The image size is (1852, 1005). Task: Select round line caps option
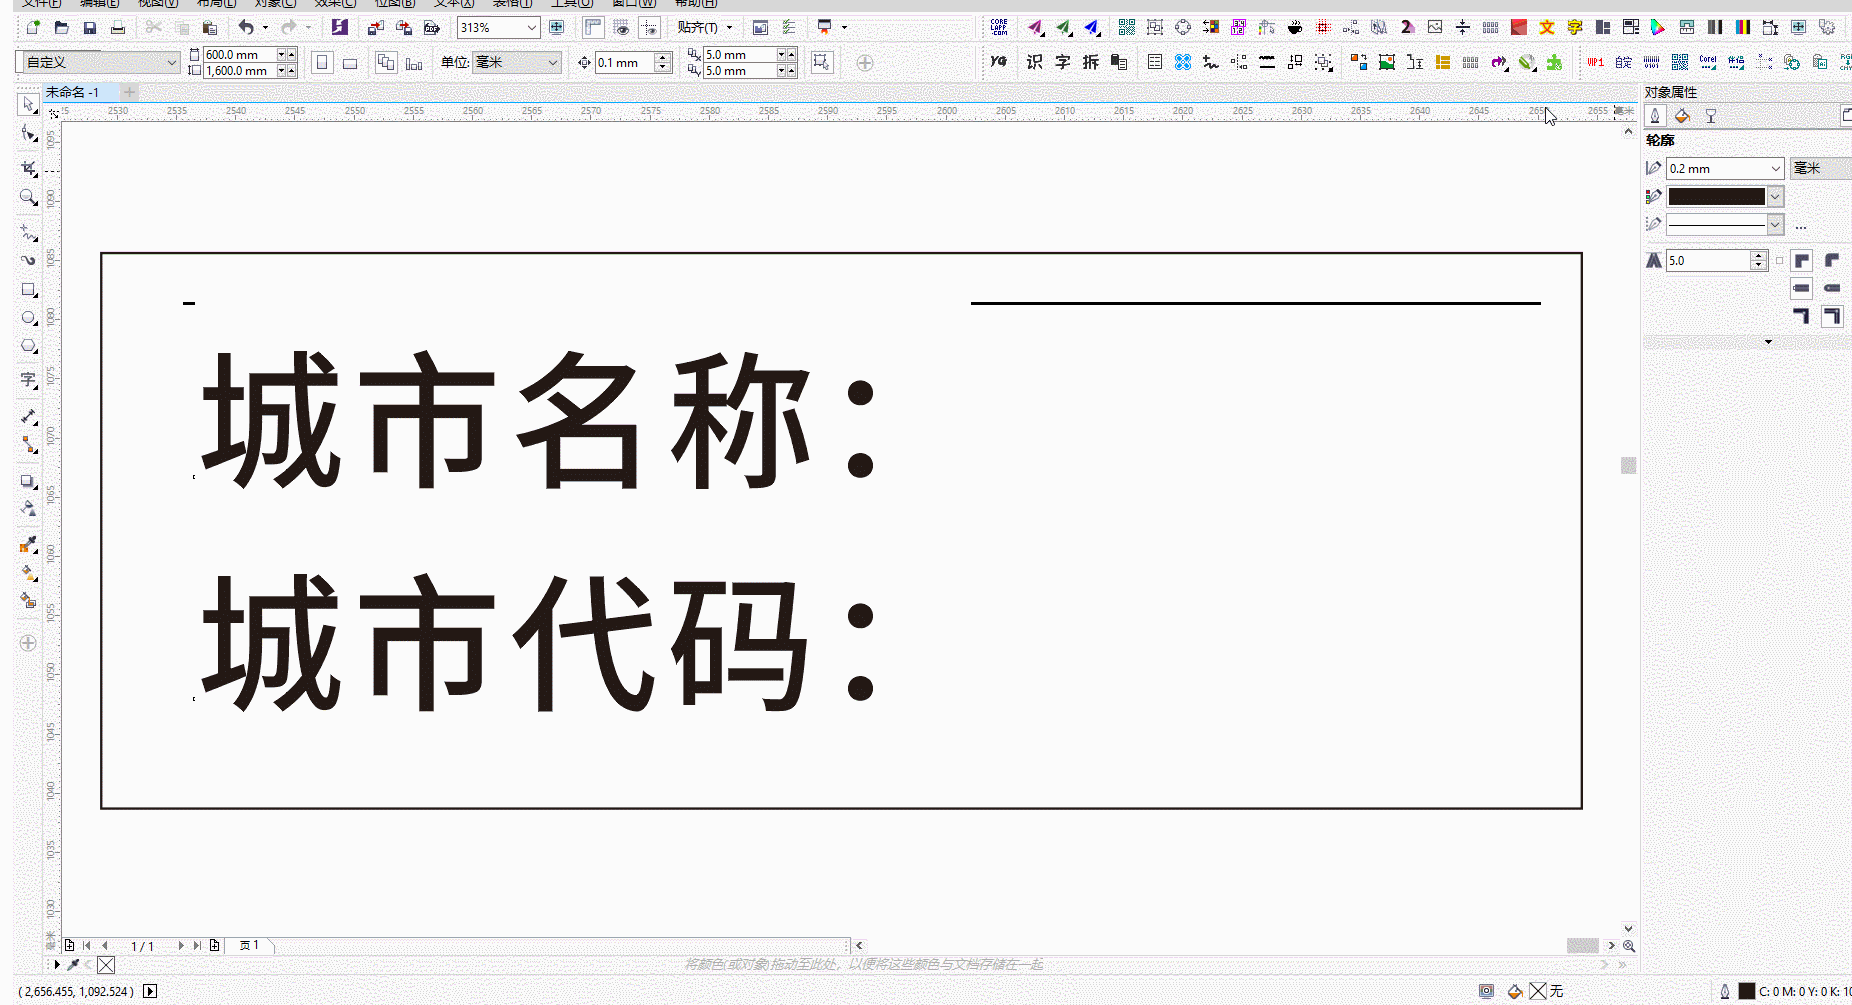point(1832,288)
